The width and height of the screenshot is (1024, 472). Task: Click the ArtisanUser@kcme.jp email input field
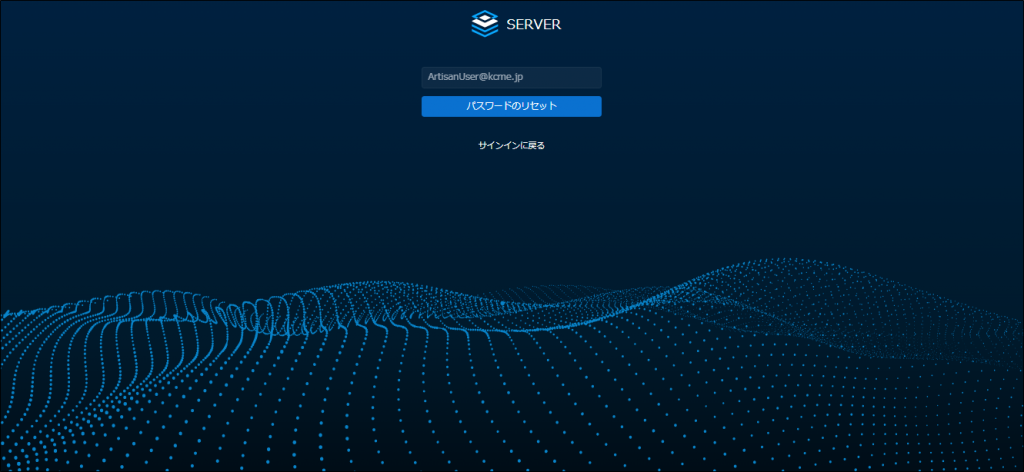point(511,77)
